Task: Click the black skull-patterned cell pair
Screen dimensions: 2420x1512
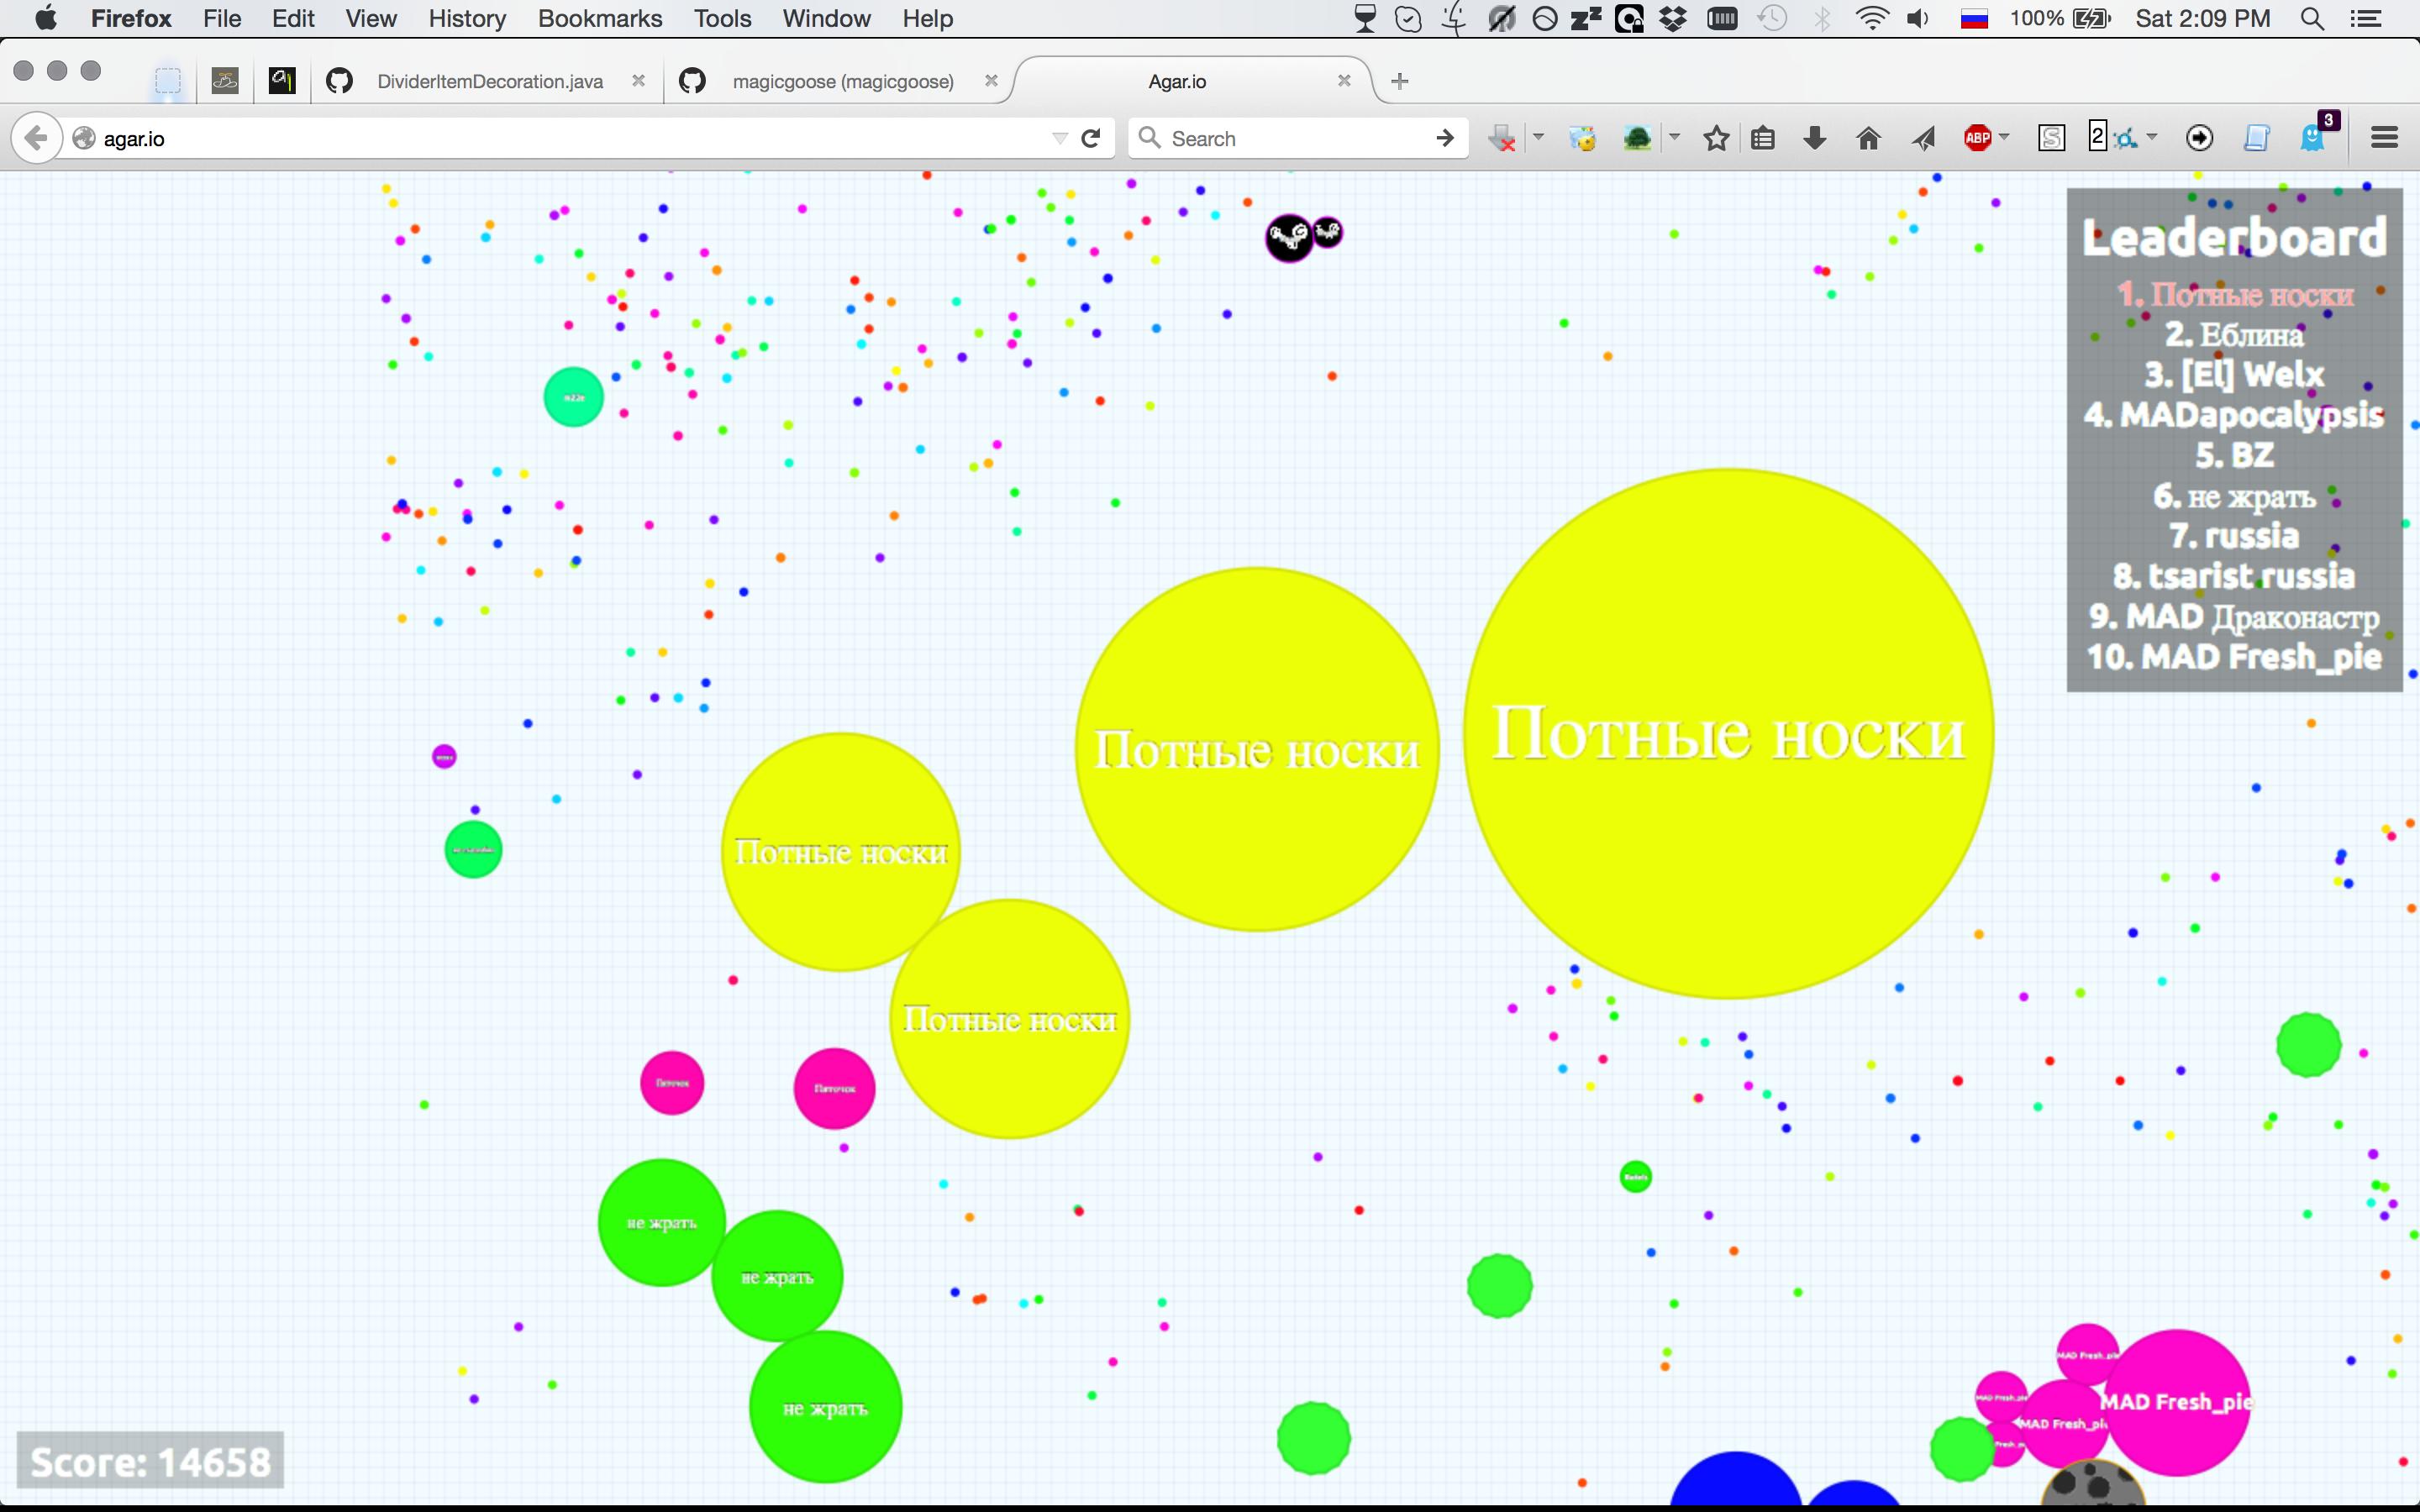Action: click(x=1303, y=237)
